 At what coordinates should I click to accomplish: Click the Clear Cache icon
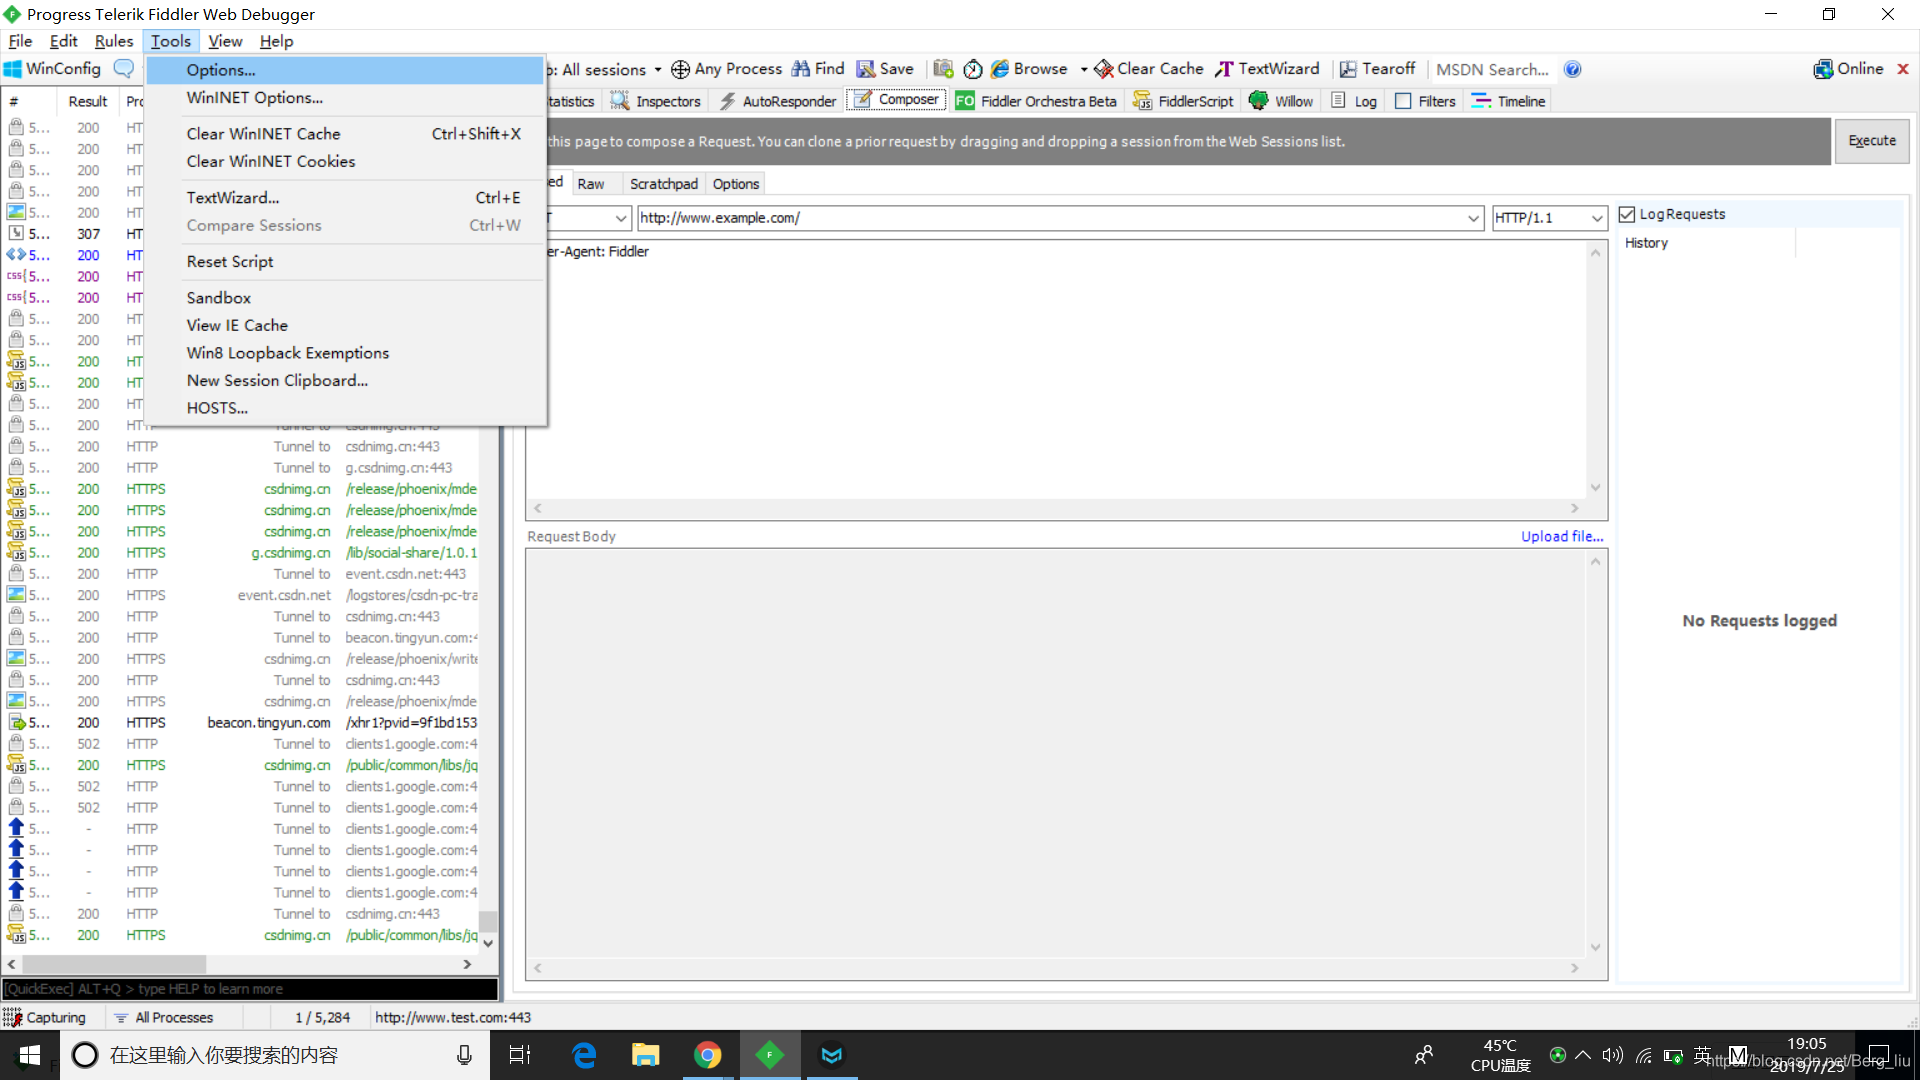tap(1104, 69)
